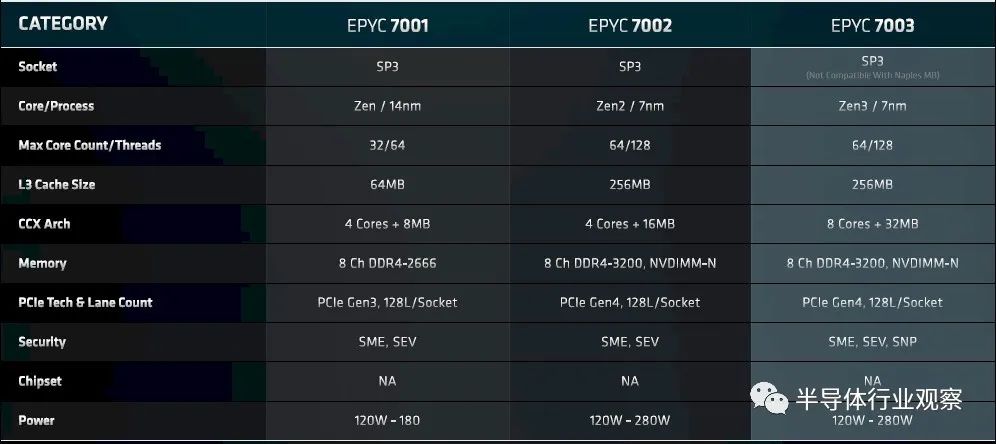The image size is (996, 444).
Task: Click the Chipset row label
Action: click(x=40, y=381)
